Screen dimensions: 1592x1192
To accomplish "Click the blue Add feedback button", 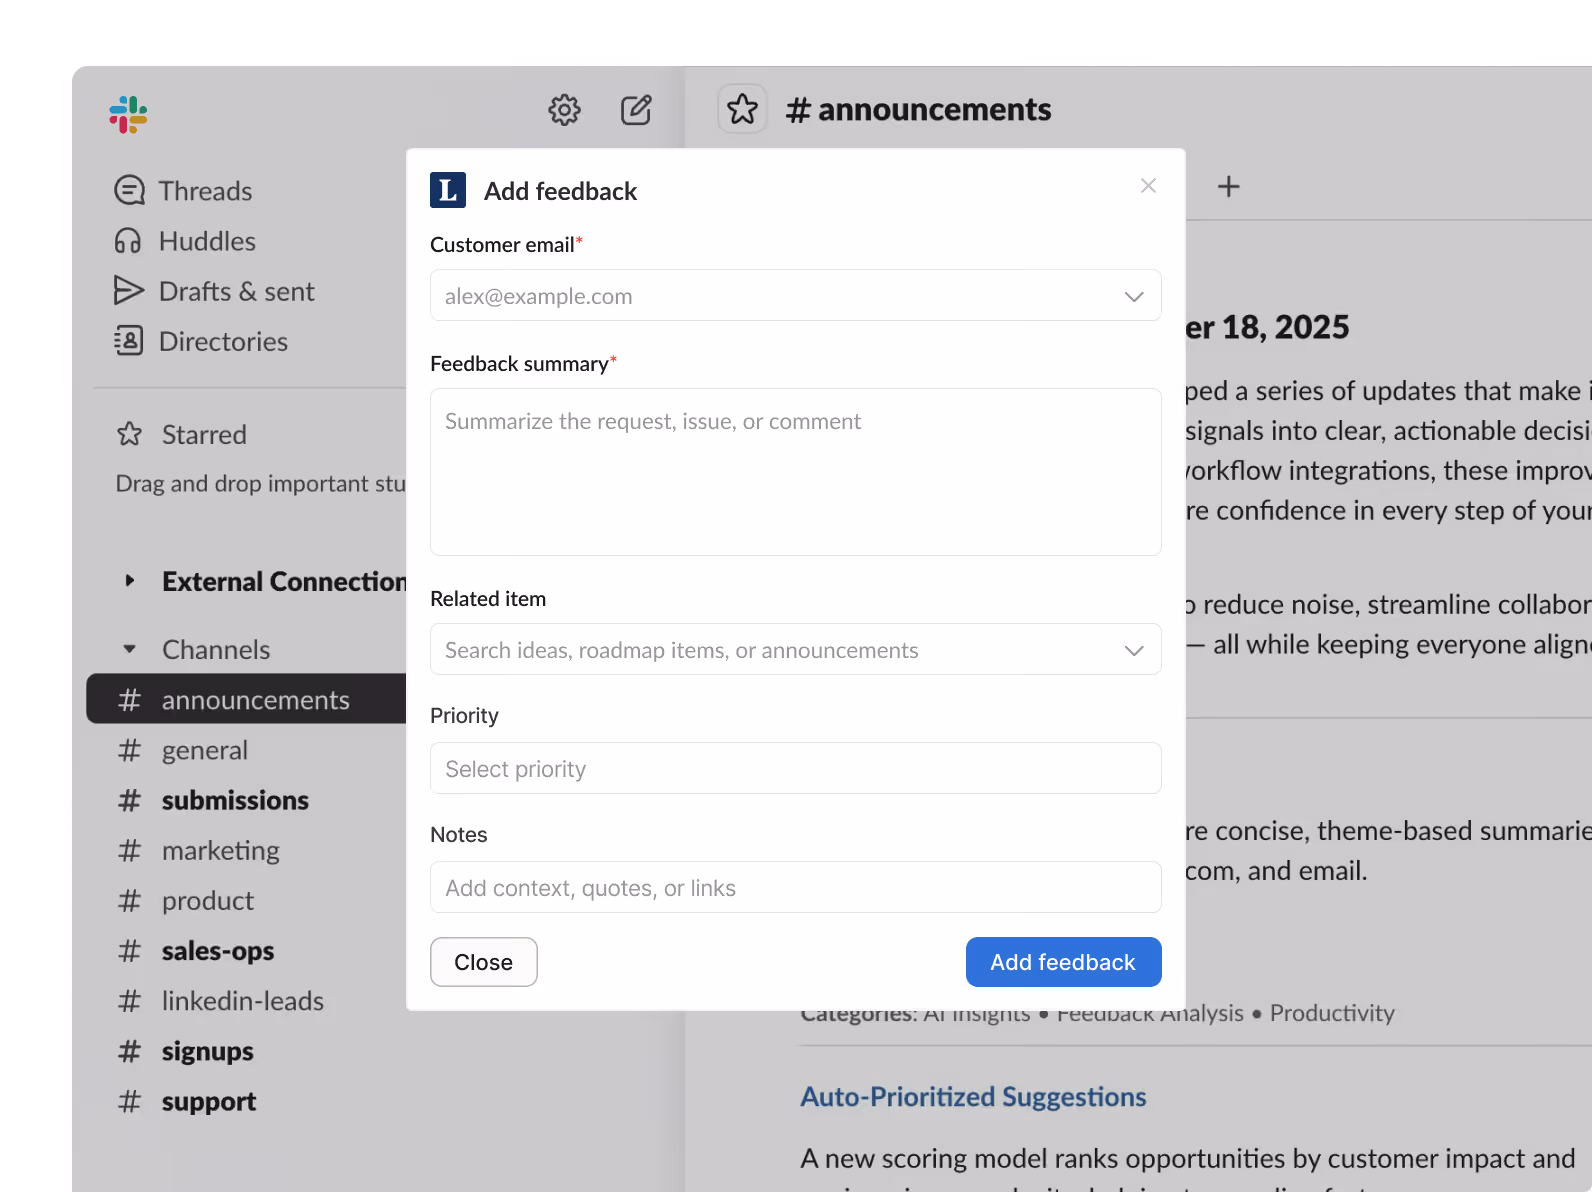I will point(1064,962).
